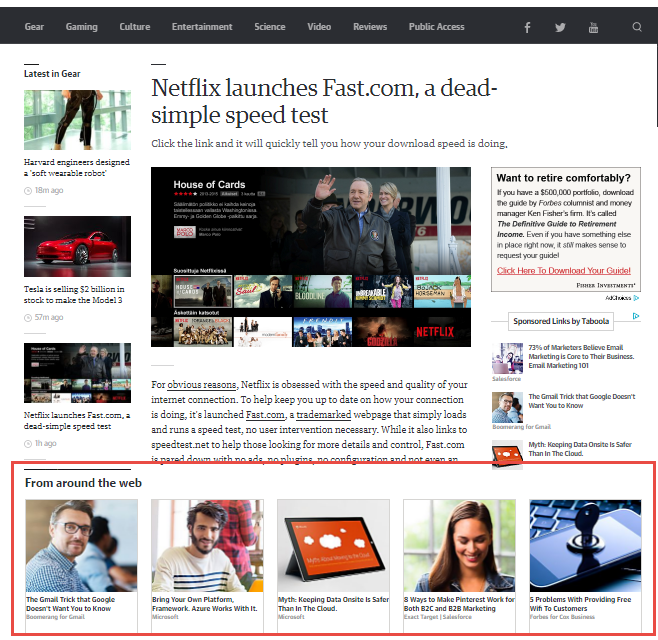This screenshot has width=658, height=640.
Task: Follow the 'obvious reasons' link
Action: (202, 385)
